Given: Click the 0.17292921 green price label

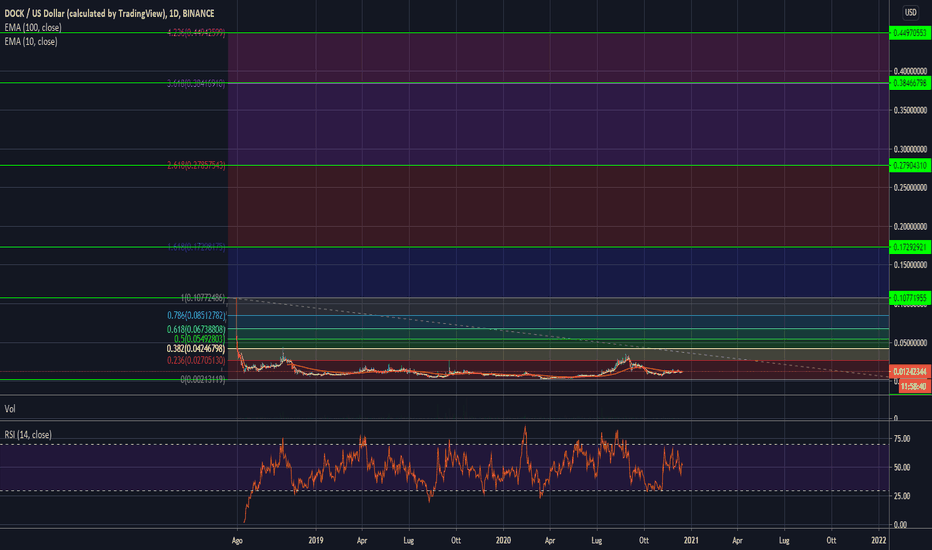Looking at the screenshot, I should (x=909, y=247).
